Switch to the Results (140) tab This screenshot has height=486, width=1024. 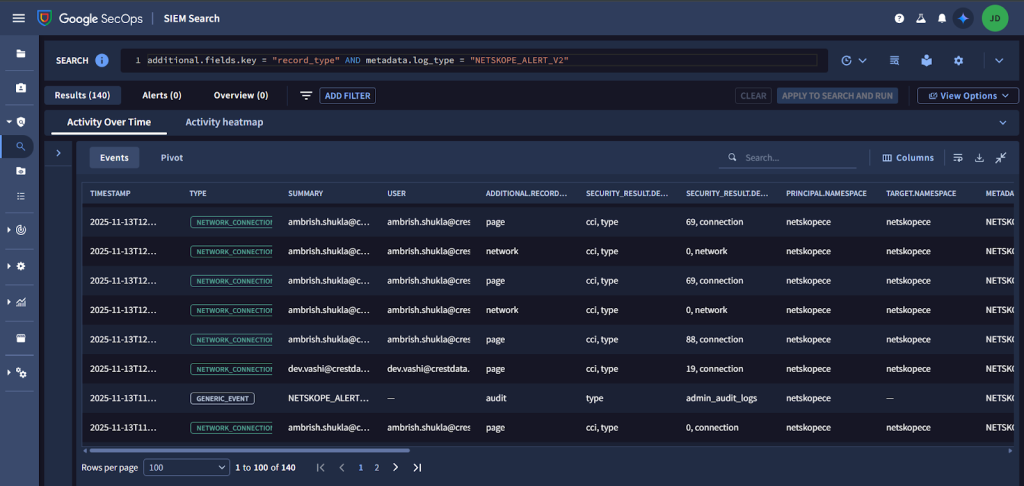(82, 95)
